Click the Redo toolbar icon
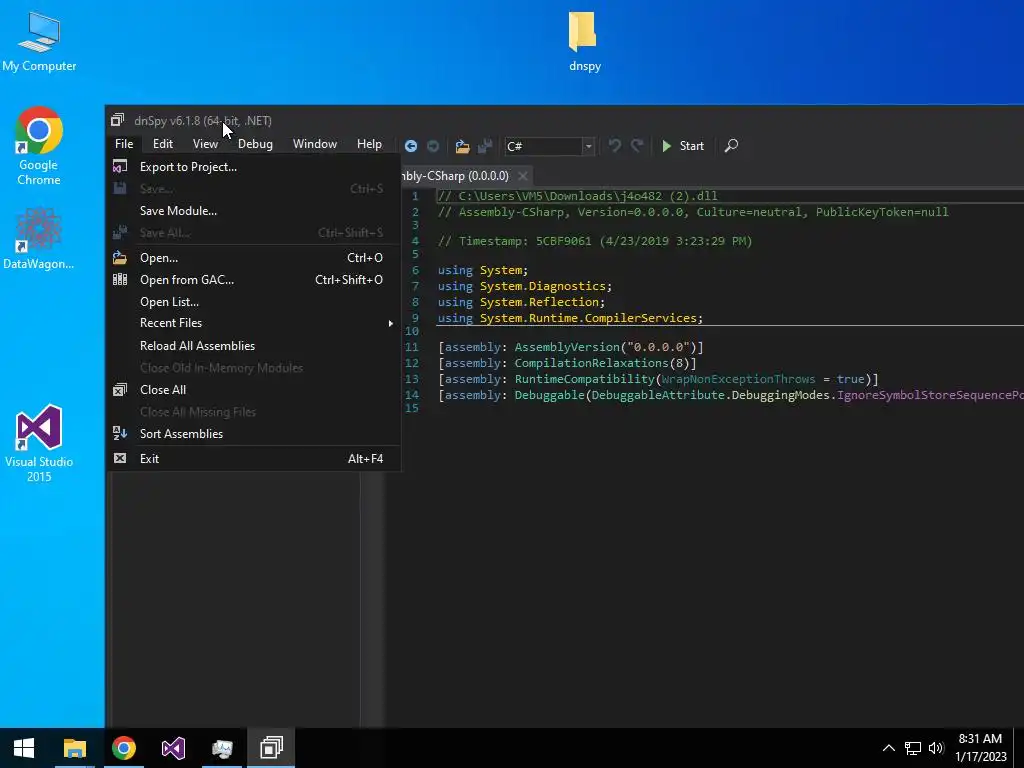 (x=637, y=146)
